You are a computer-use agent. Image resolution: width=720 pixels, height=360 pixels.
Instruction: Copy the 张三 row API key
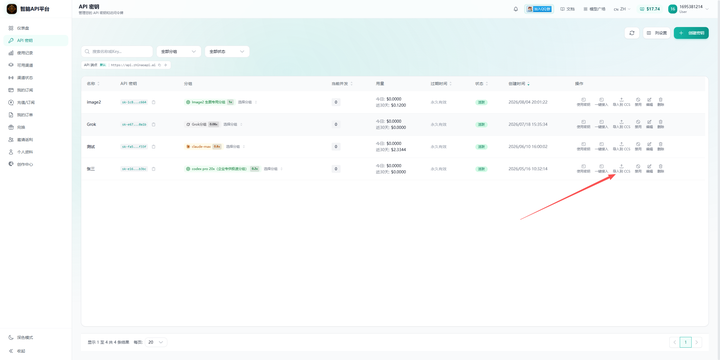tap(153, 169)
